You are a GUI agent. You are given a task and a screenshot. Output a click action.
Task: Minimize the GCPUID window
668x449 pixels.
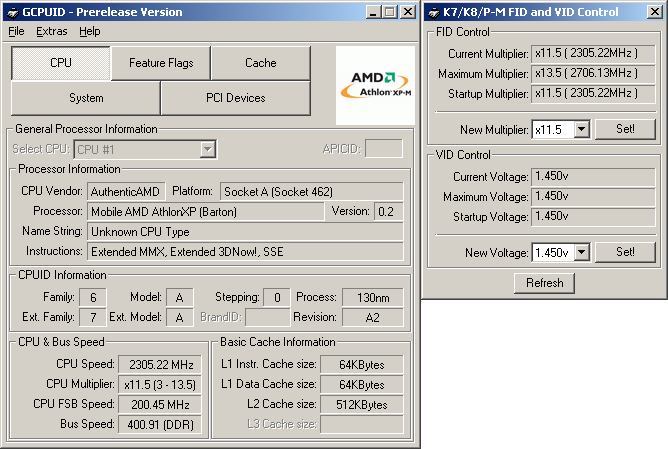pyautogui.click(x=373, y=12)
